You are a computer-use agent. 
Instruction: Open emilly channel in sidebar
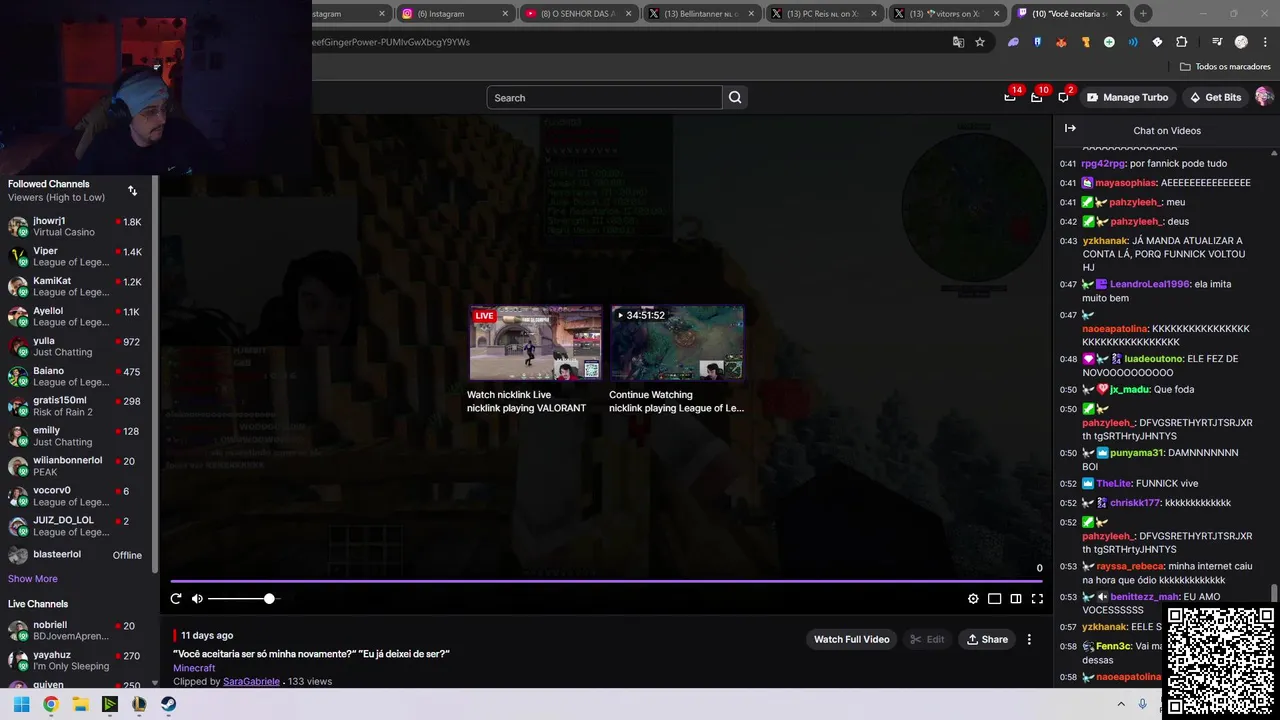click(x=76, y=436)
